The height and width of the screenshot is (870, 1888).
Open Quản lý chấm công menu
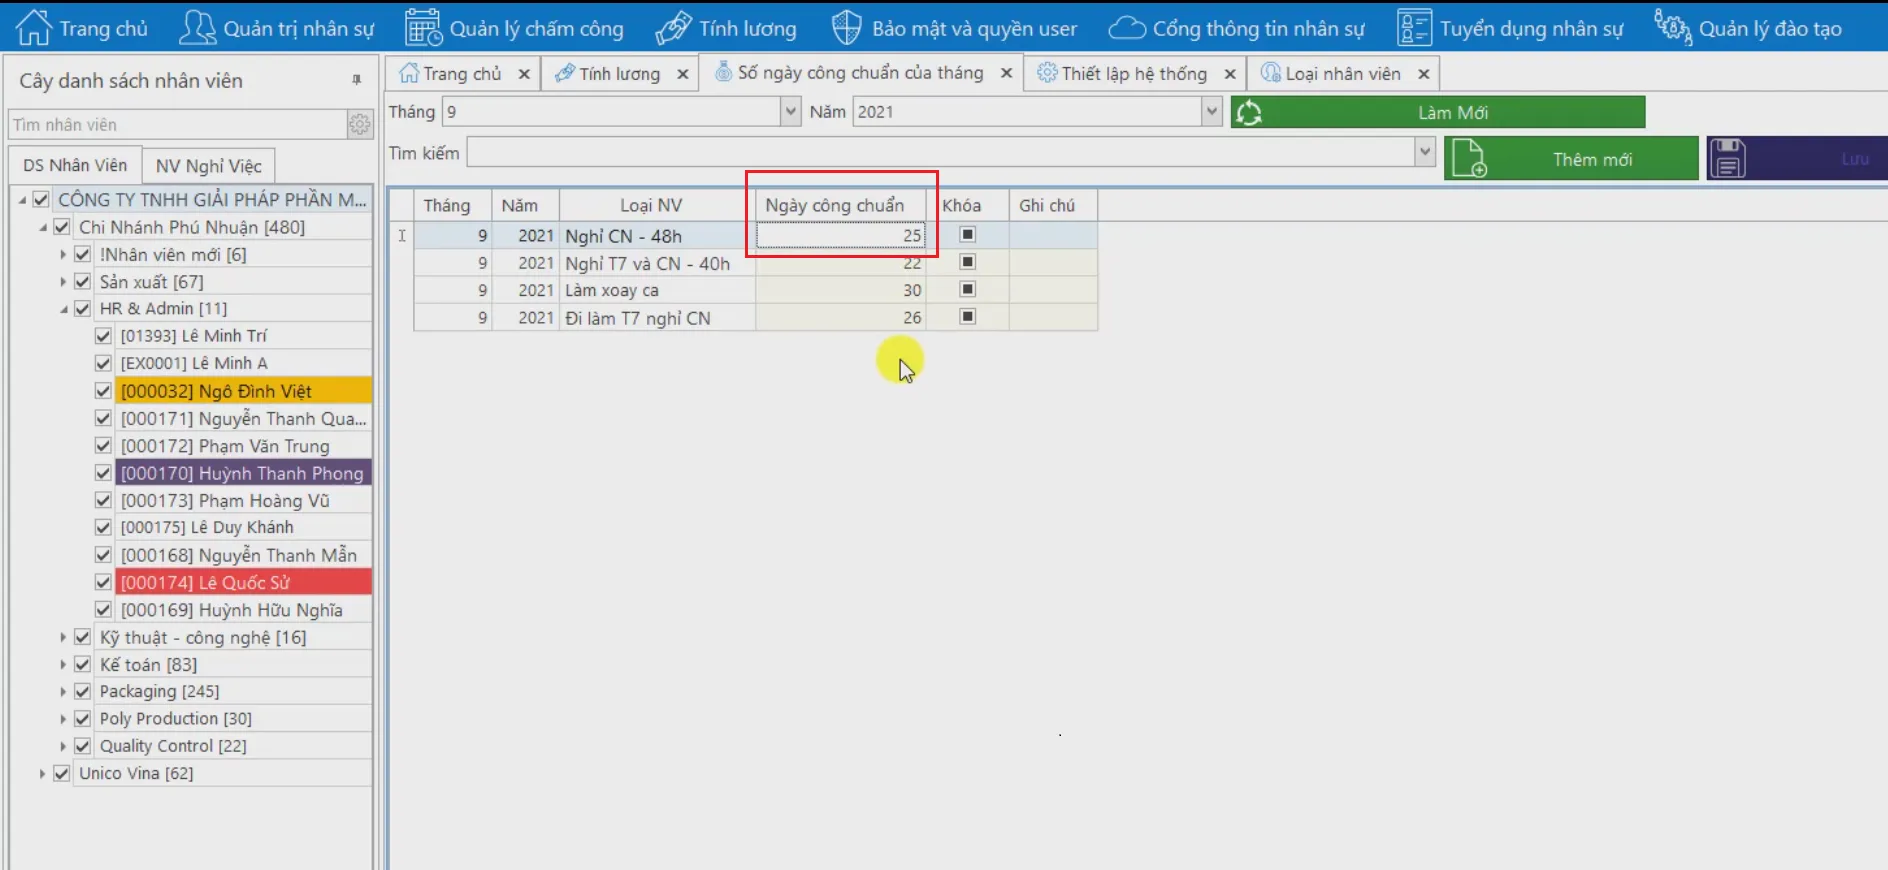(515, 28)
